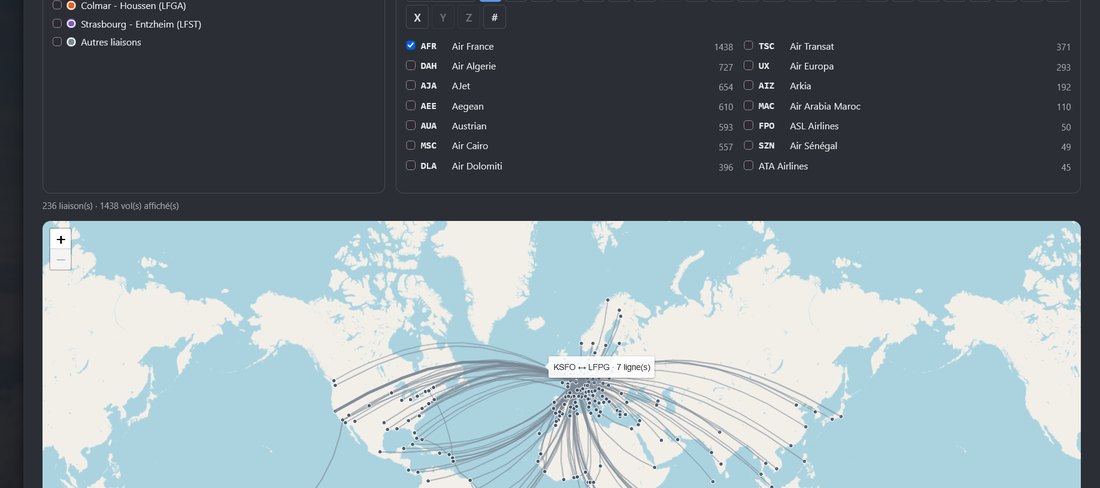
Task: Tick the SZN Air Sénégal checkbox
Action: point(749,145)
